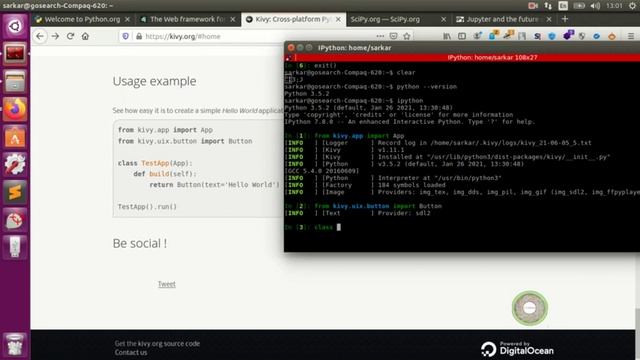Open the screen recorder indicator in top panel
Image resolution: width=640 pixels, height=360 pixels.
tap(533, 6)
